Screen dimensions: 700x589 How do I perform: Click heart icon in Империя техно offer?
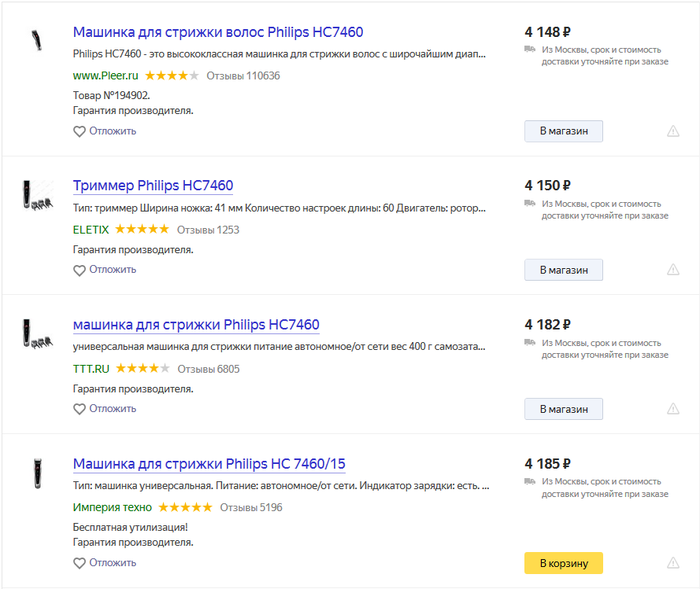(80, 563)
